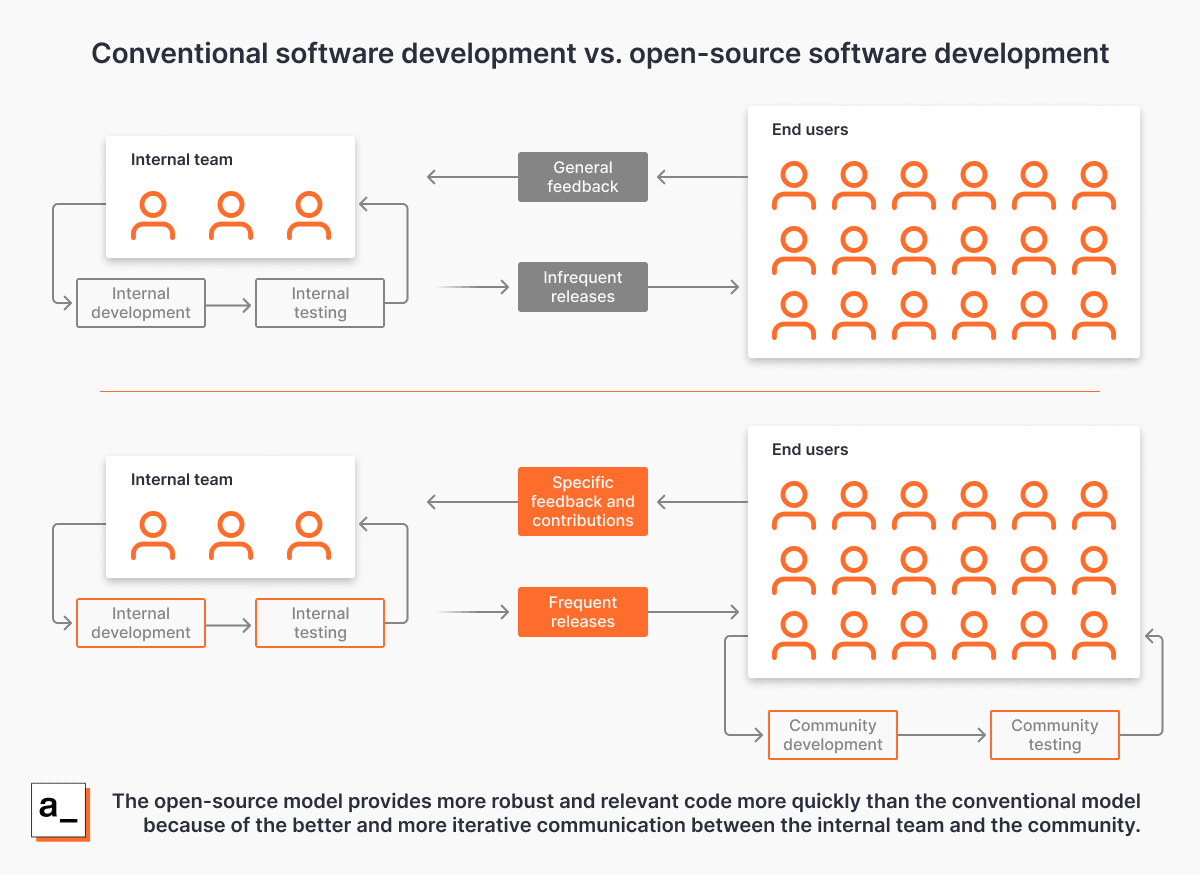Click the middle person icon in top Internal team
This screenshot has width=1200, height=875.
pyautogui.click(x=231, y=216)
